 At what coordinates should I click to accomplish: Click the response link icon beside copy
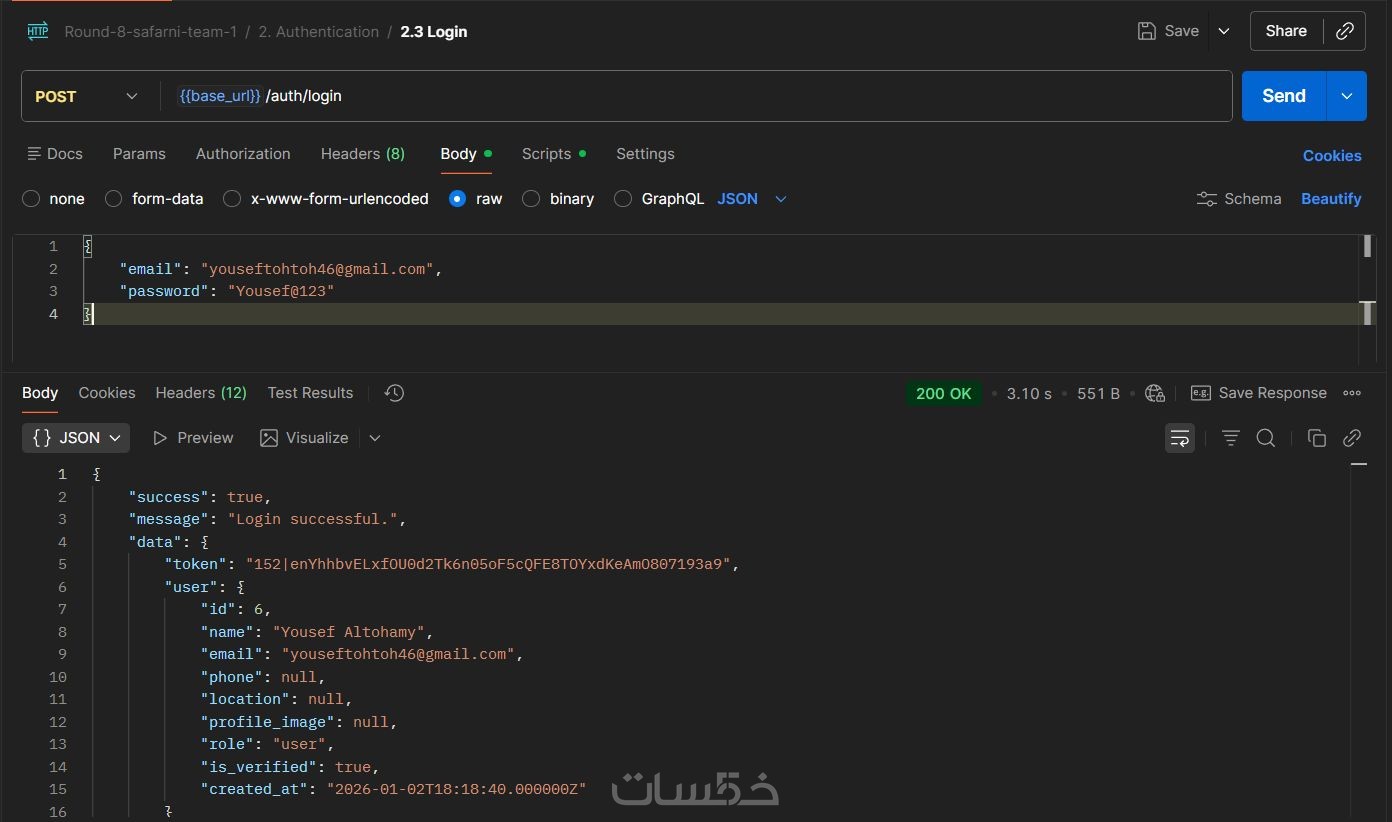[x=1352, y=438]
